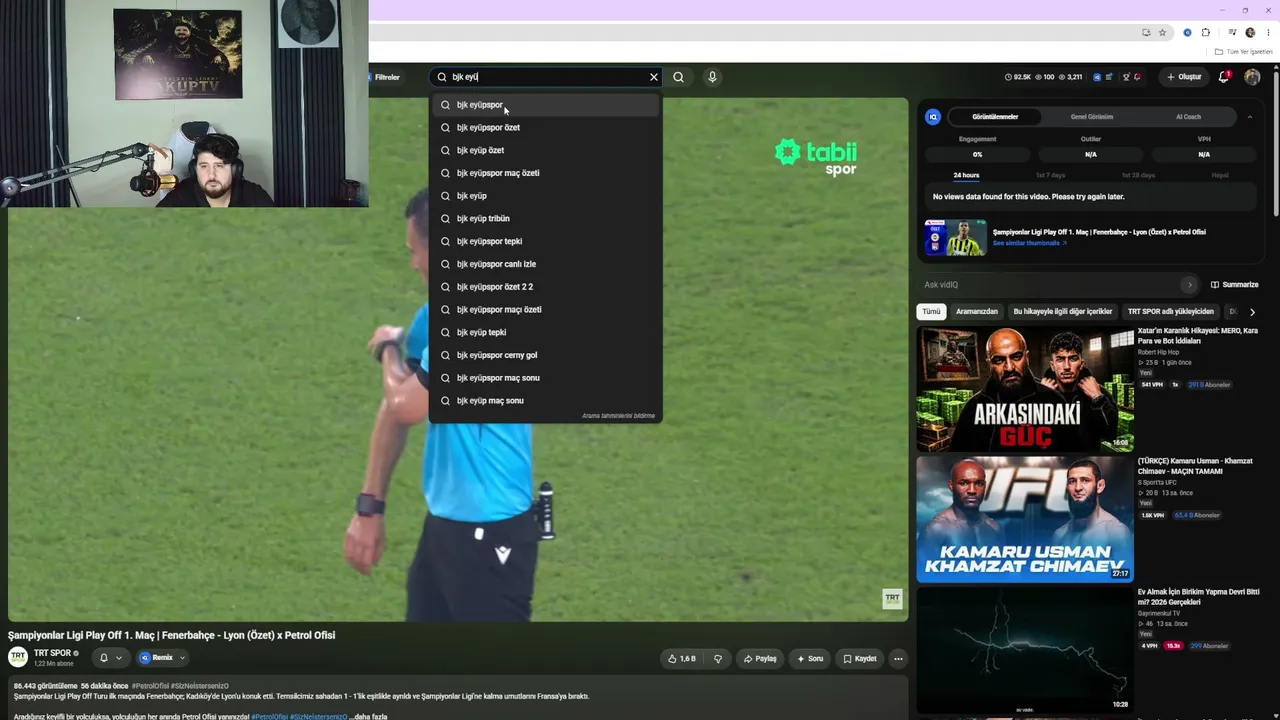The image size is (1280, 720).
Task: Open Chrome media control icon
Action: [1232, 33]
